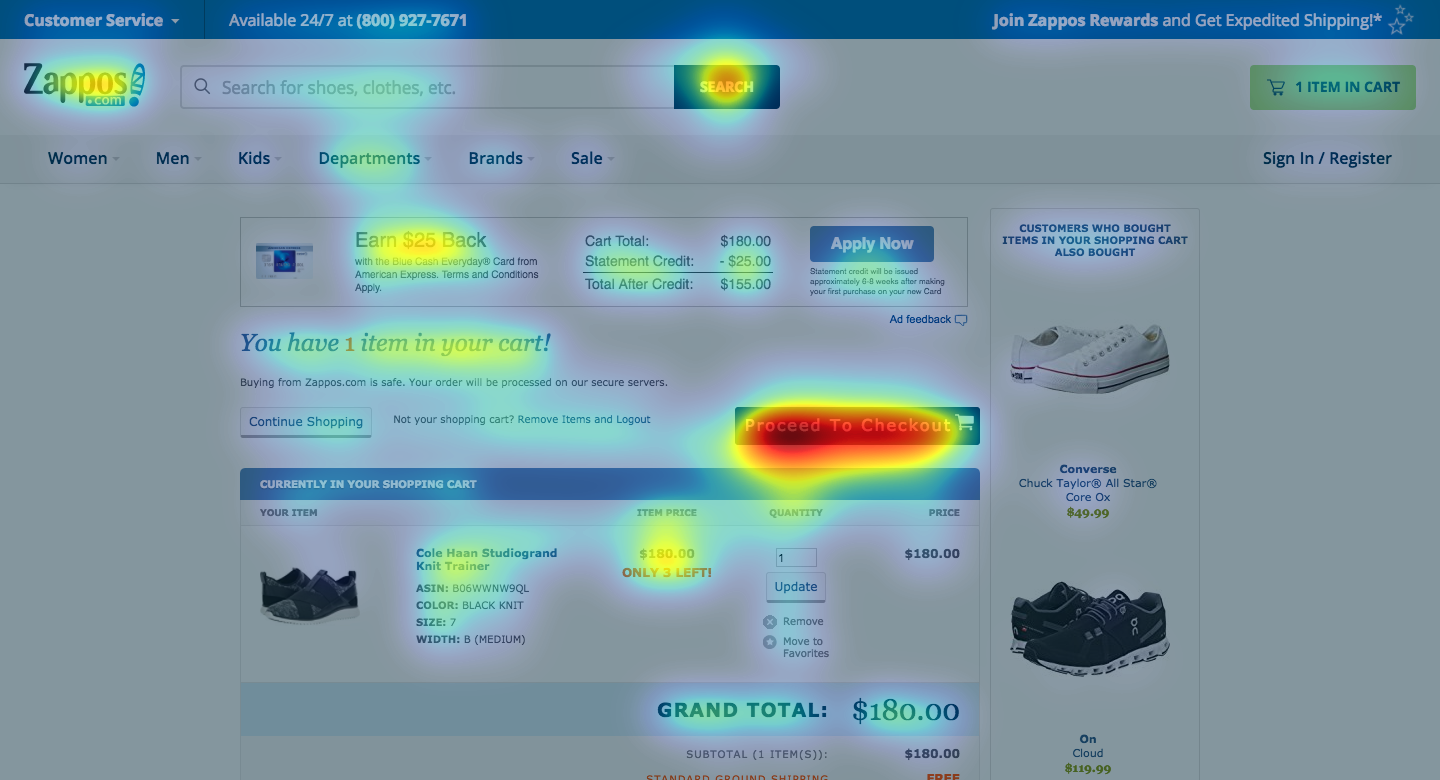Viewport: 1440px width, 780px height.
Task: Open the On Cloud black shoe thumbnail
Action: pos(1088,629)
